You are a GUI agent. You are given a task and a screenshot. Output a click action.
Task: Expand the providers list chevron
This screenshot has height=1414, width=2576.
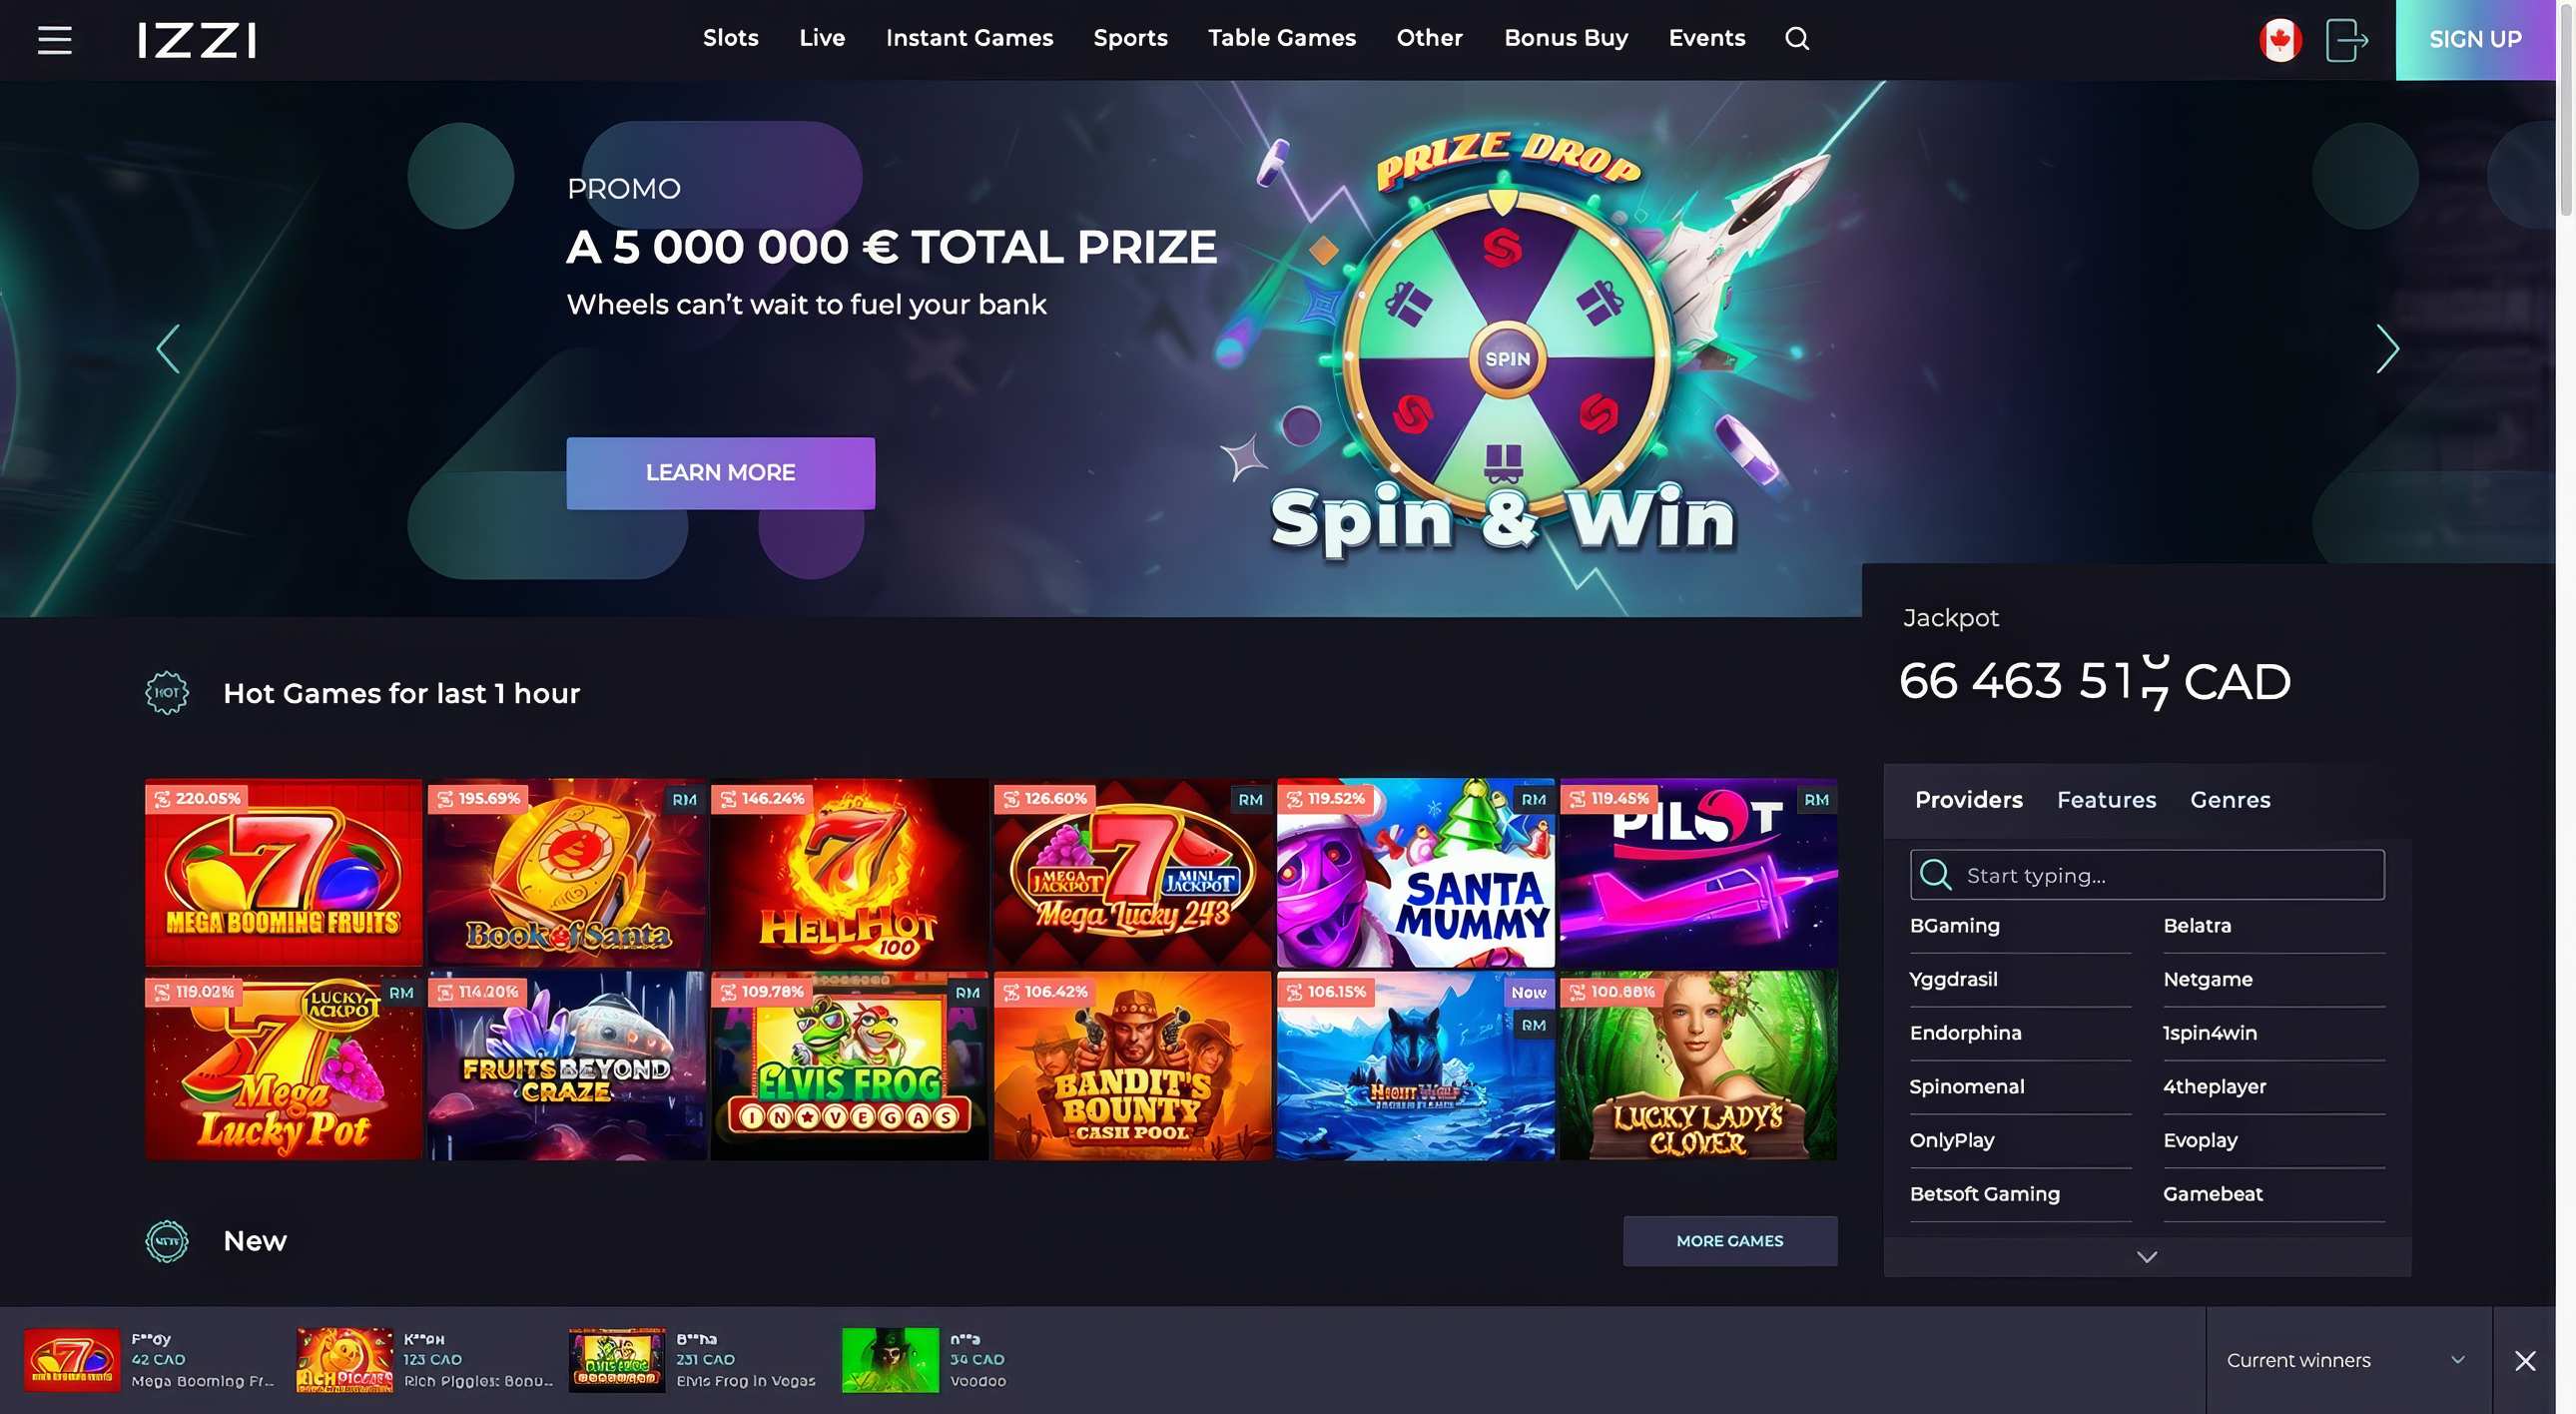click(x=2147, y=1257)
